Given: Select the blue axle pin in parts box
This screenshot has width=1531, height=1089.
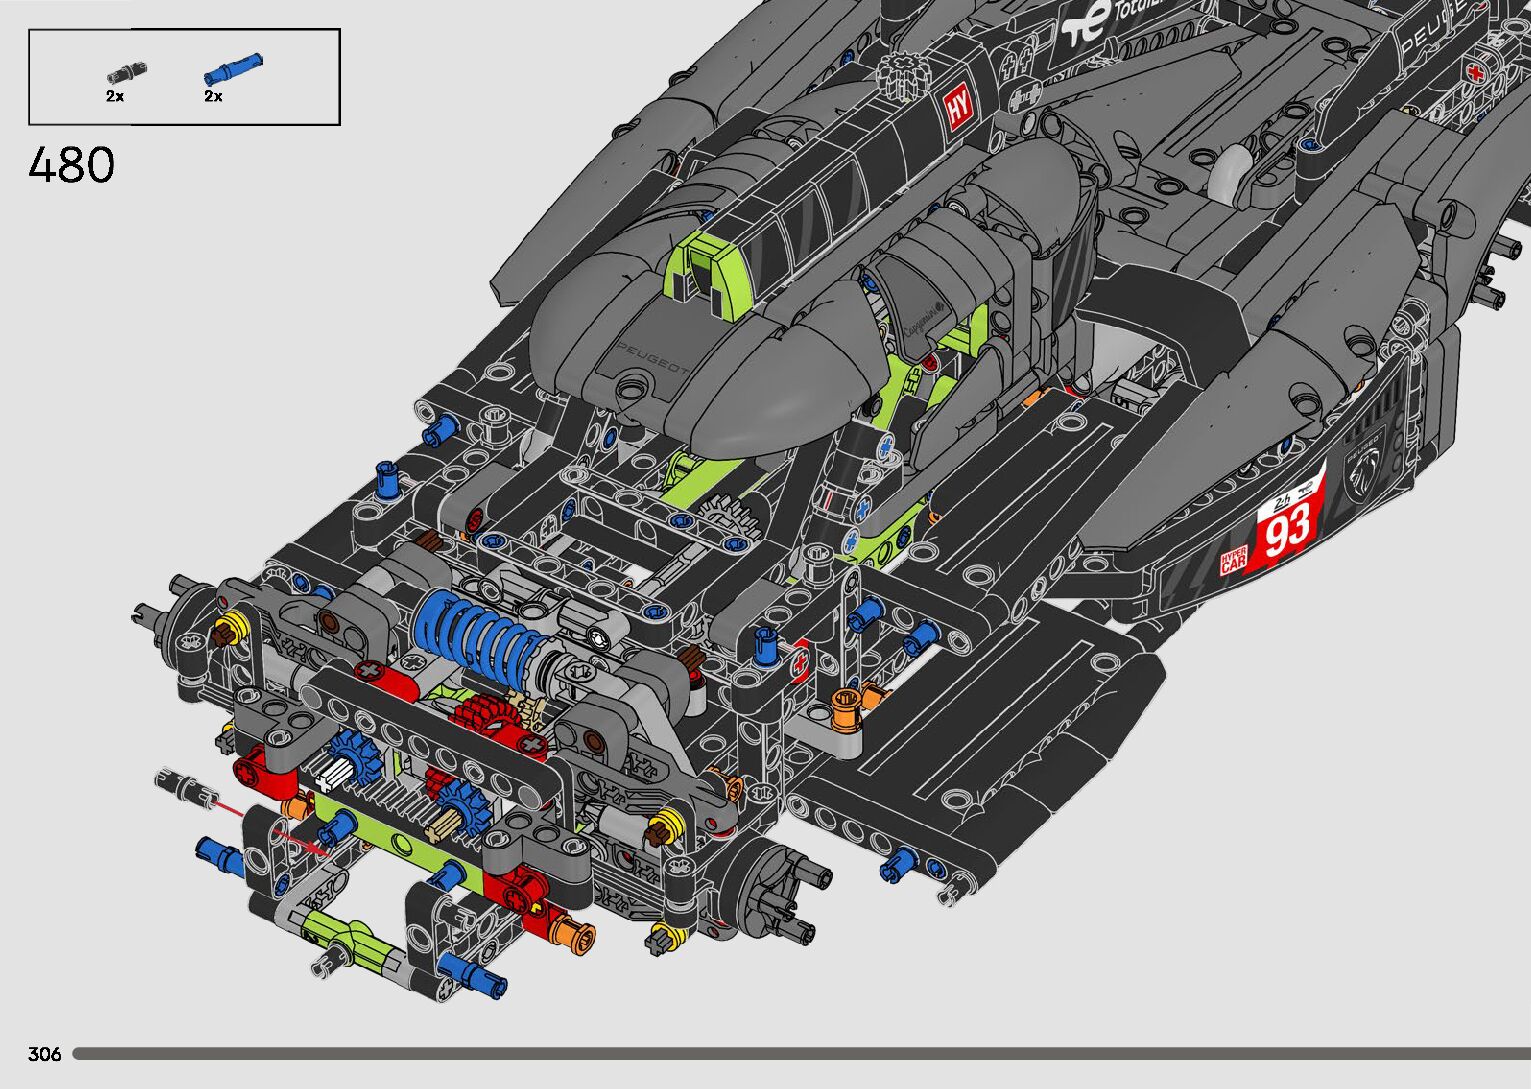Looking at the screenshot, I should [x=232, y=69].
